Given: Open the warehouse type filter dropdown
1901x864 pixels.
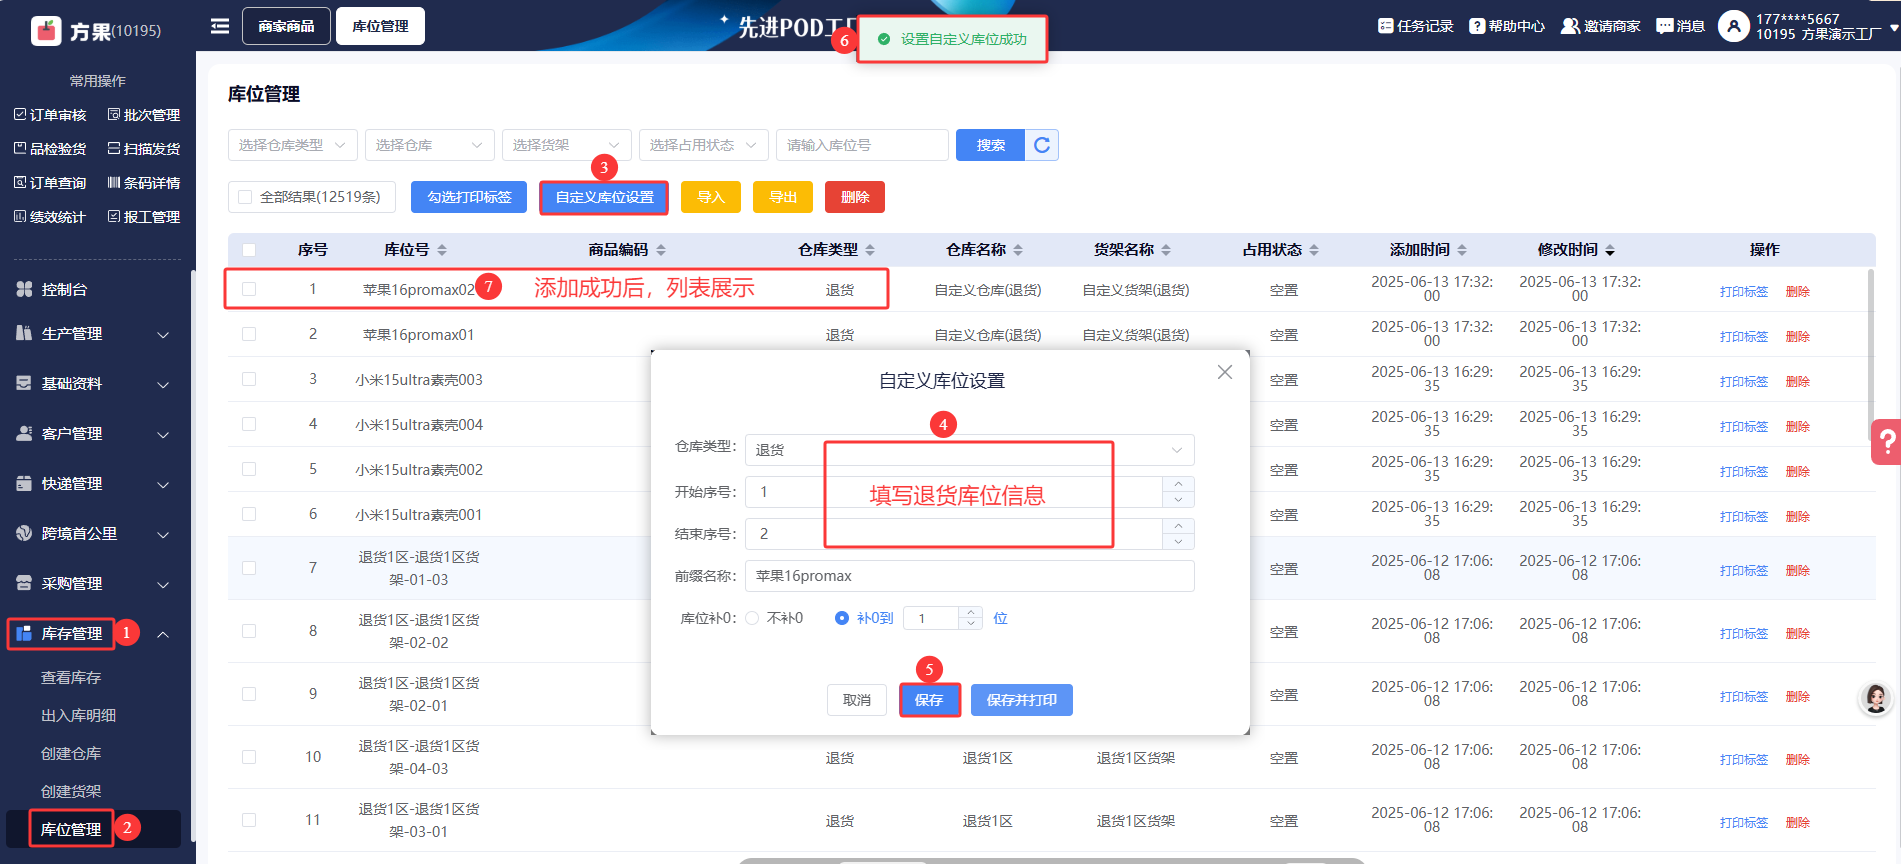Looking at the screenshot, I should (x=292, y=145).
